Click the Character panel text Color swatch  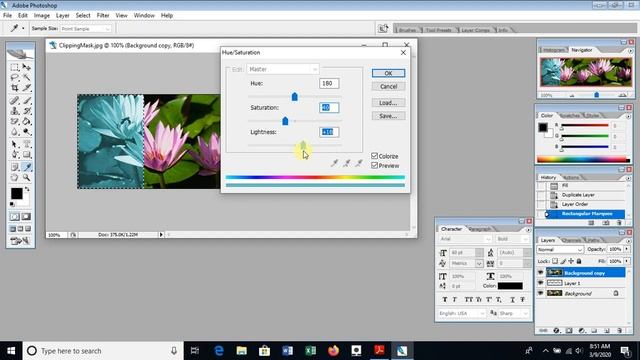point(510,286)
